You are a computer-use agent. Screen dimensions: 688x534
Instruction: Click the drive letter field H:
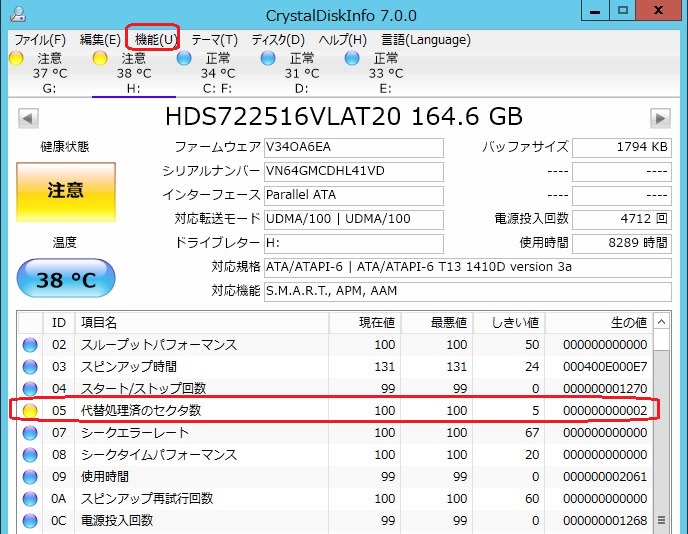354,244
